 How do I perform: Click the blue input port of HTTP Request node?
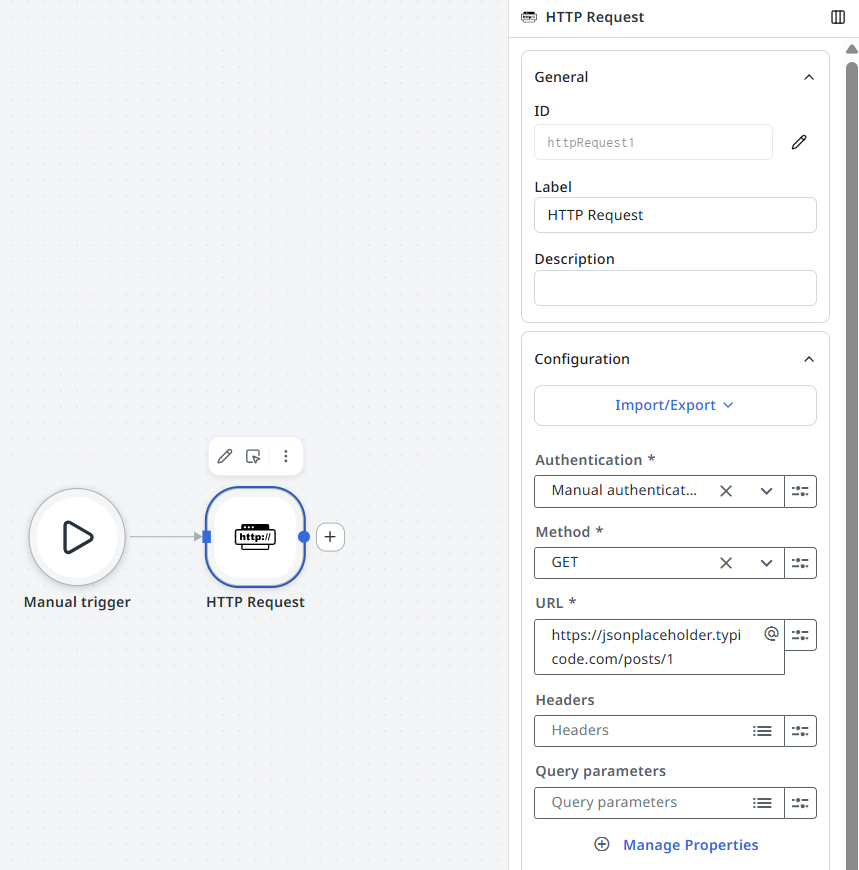click(x=206, y=537)
